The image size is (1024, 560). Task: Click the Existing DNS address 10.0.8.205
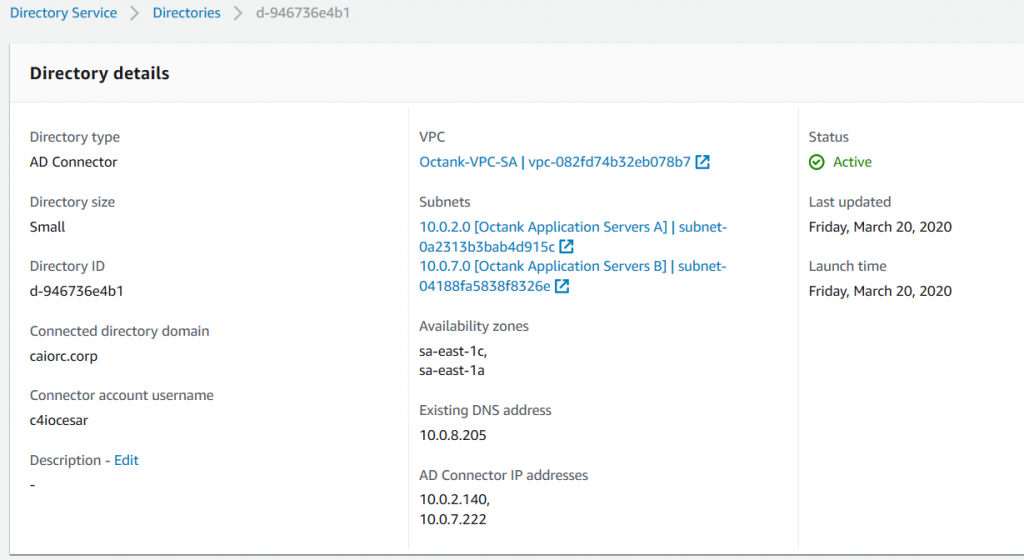(453, 435)
